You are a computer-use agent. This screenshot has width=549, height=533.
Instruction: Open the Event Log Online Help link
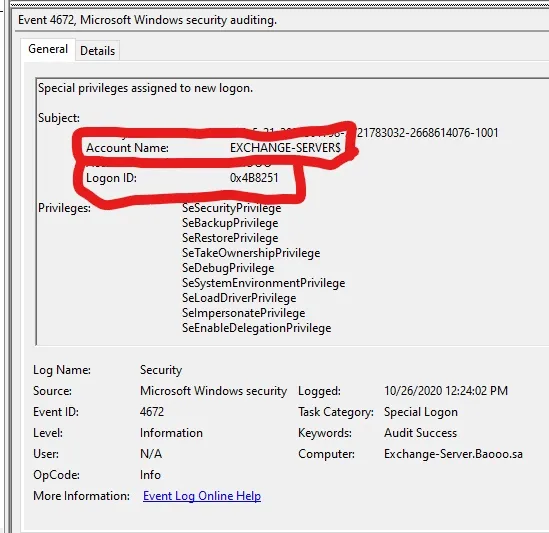pos(202,496)
